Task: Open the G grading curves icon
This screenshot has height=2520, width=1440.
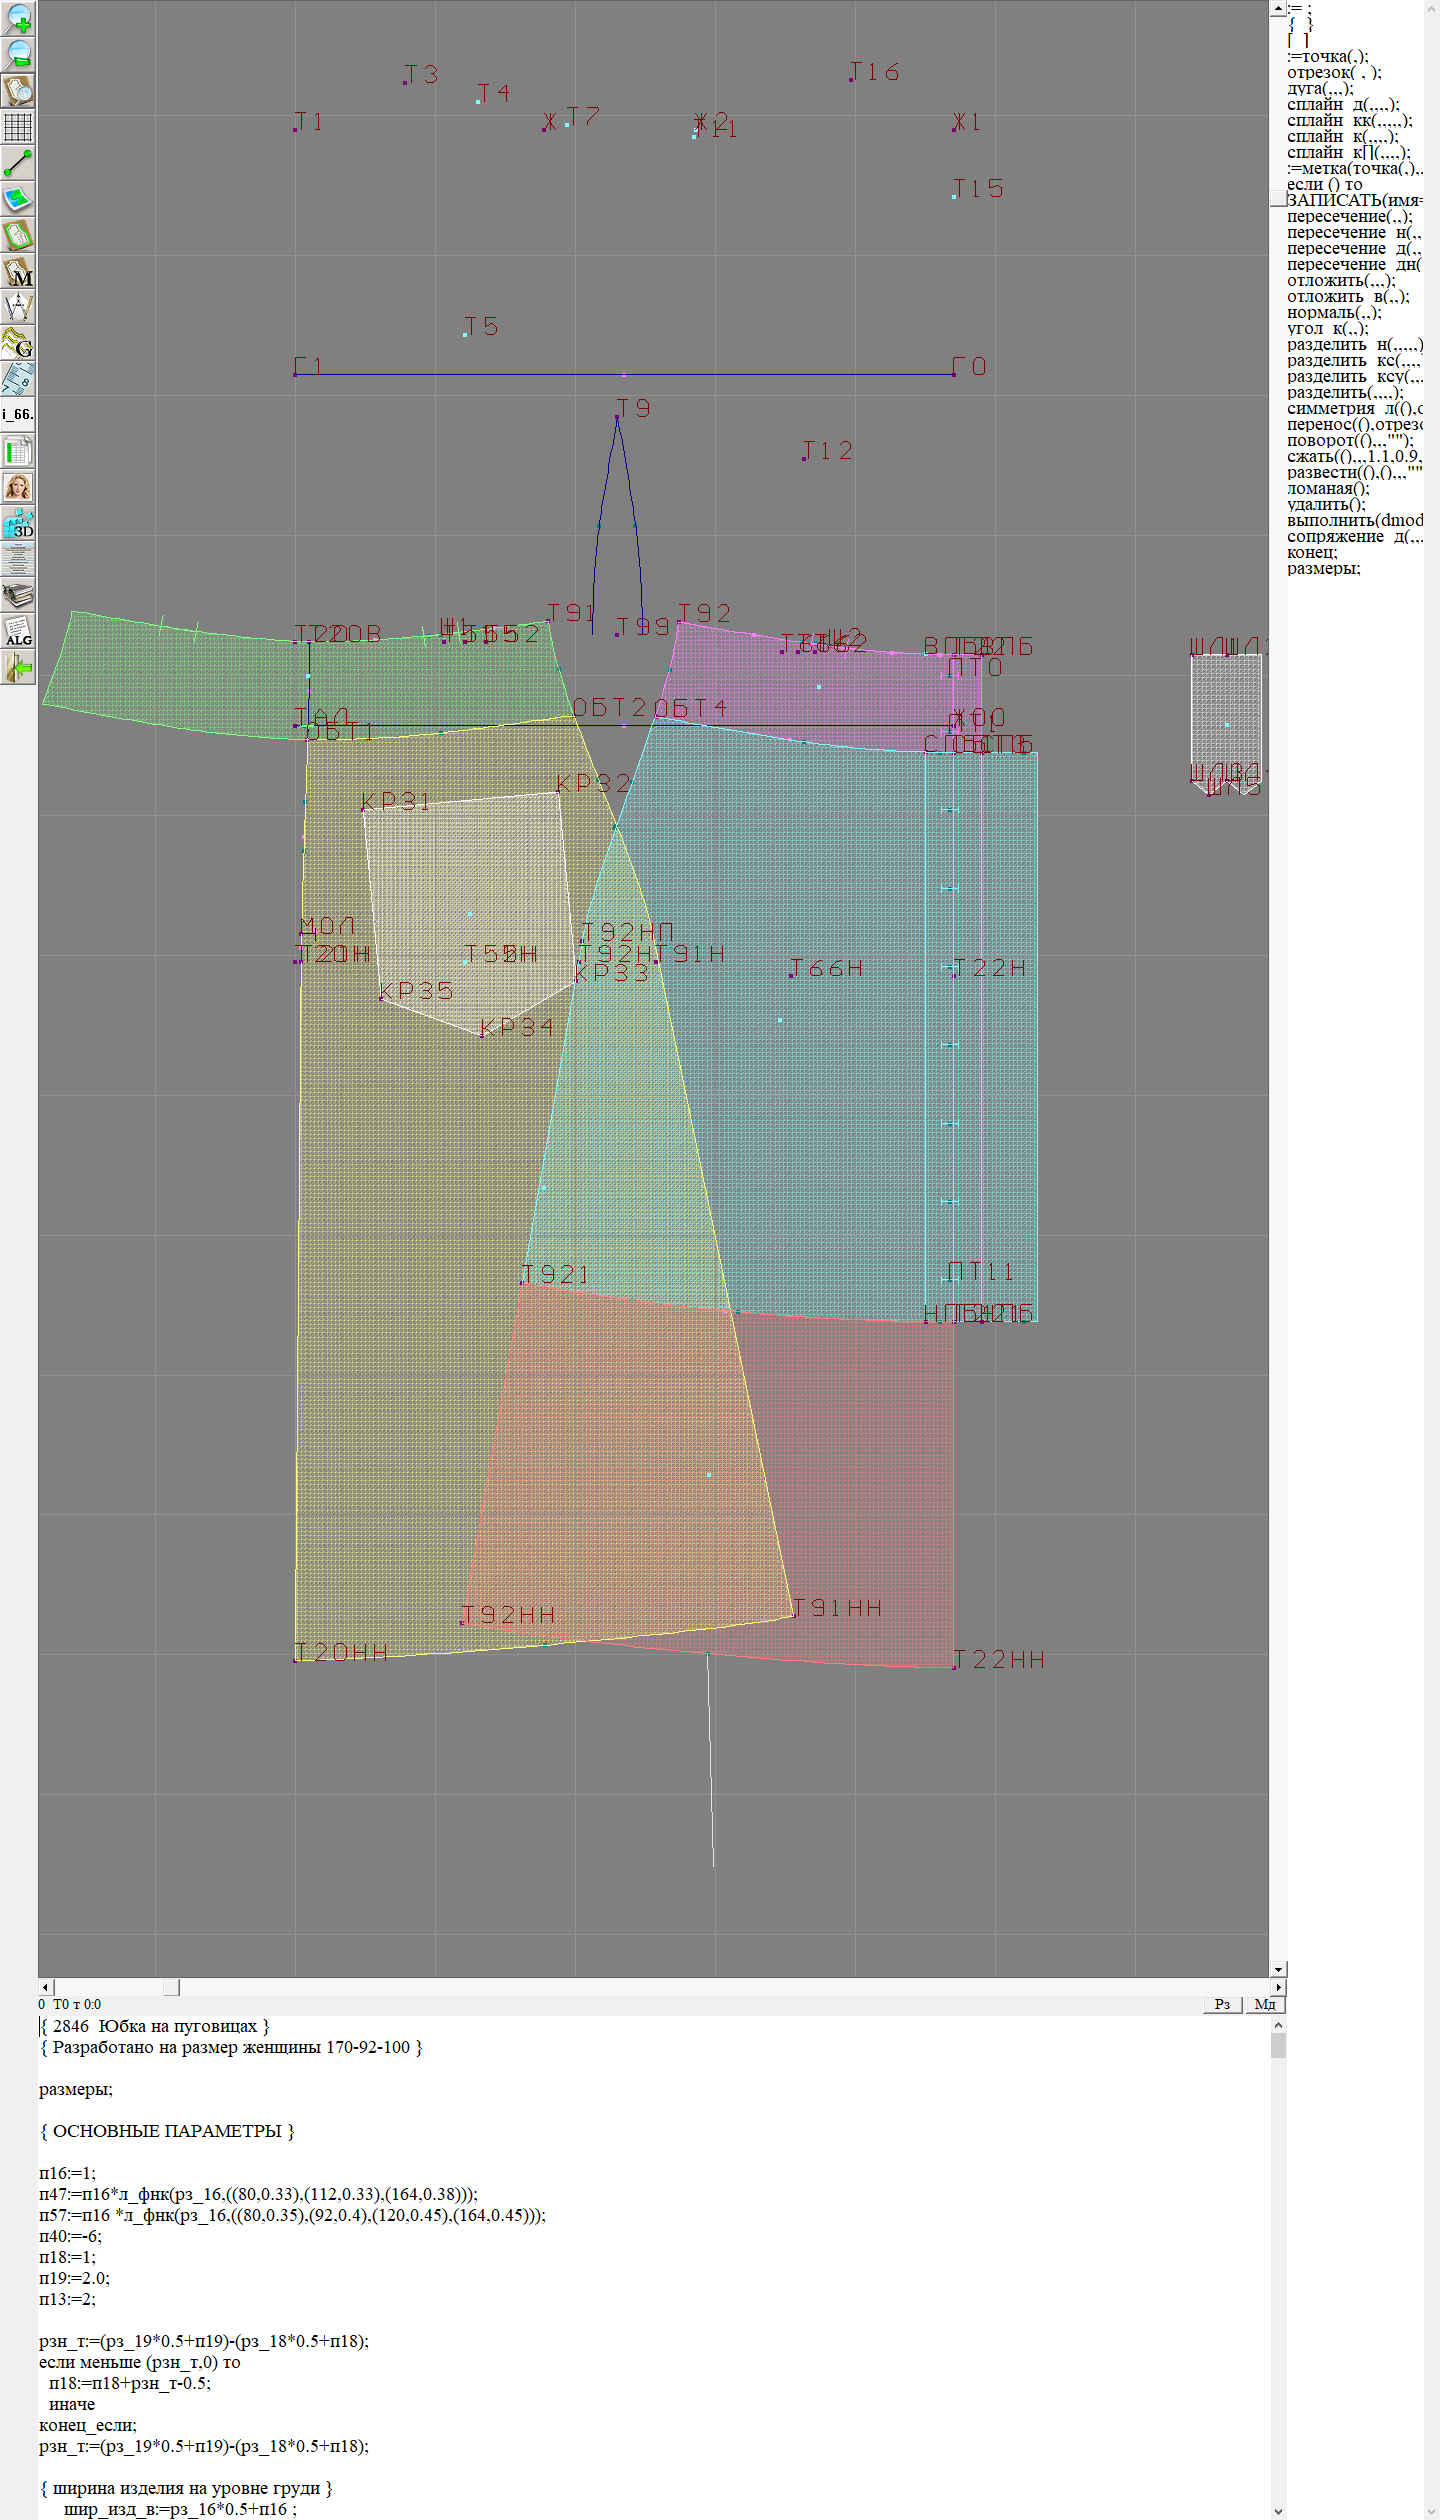Action: (x=18, y=343)
